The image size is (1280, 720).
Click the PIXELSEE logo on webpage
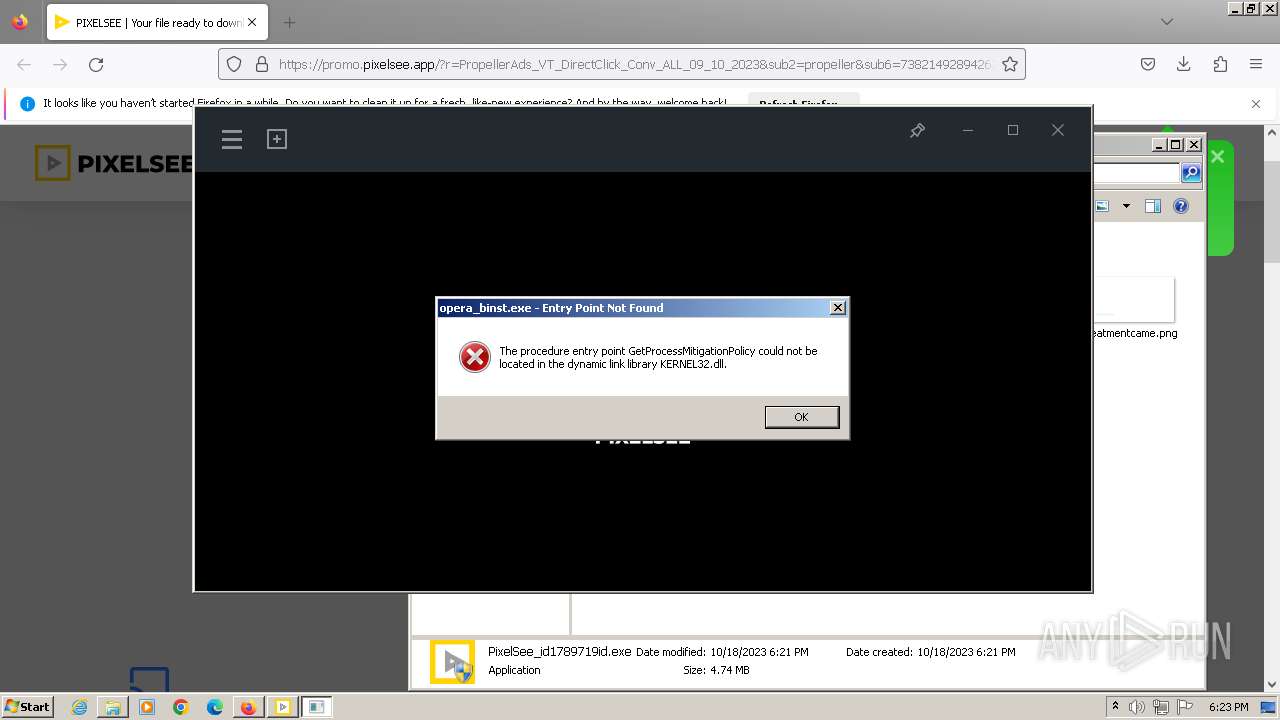113,163
